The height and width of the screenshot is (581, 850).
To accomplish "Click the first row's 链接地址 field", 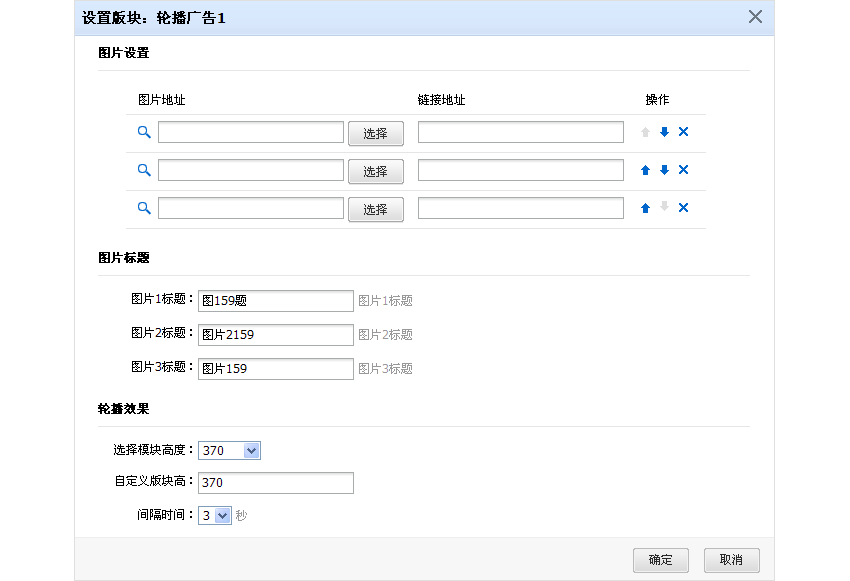I will pos(520,132).
